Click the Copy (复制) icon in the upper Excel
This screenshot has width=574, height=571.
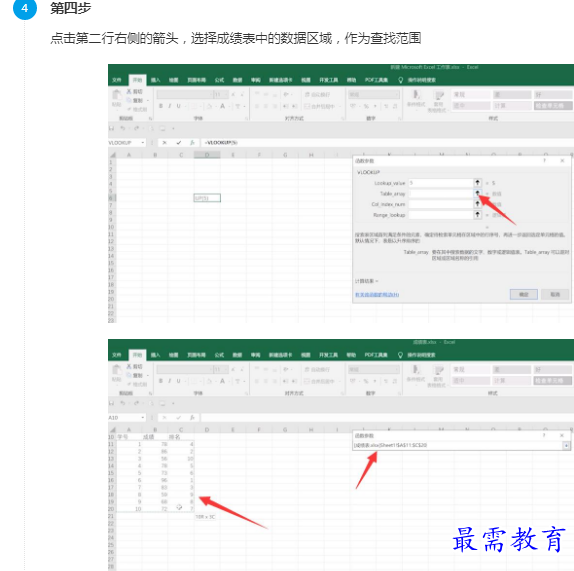tap(129, 100)
